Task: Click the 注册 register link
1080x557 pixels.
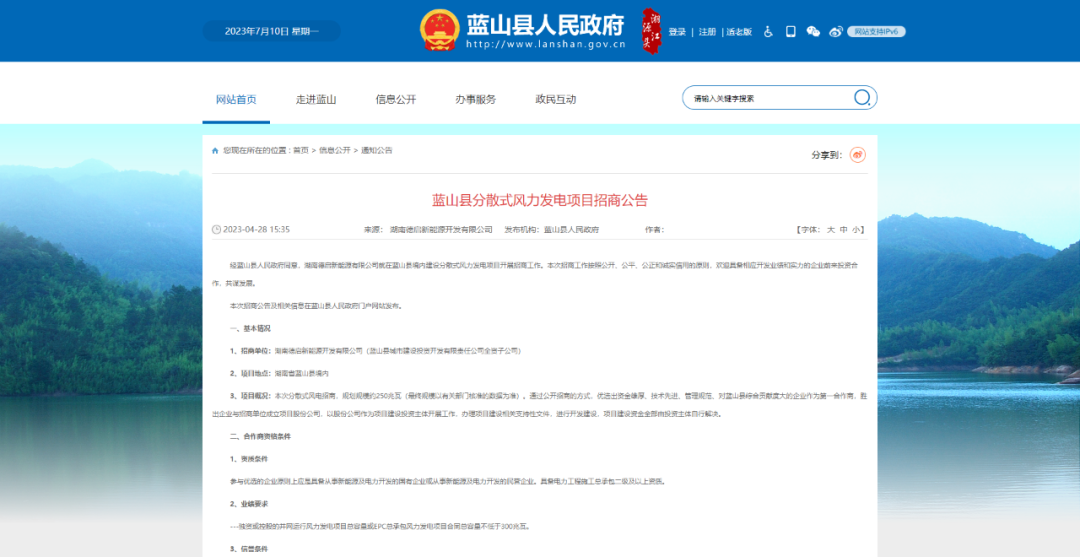Action: point(707,32)
